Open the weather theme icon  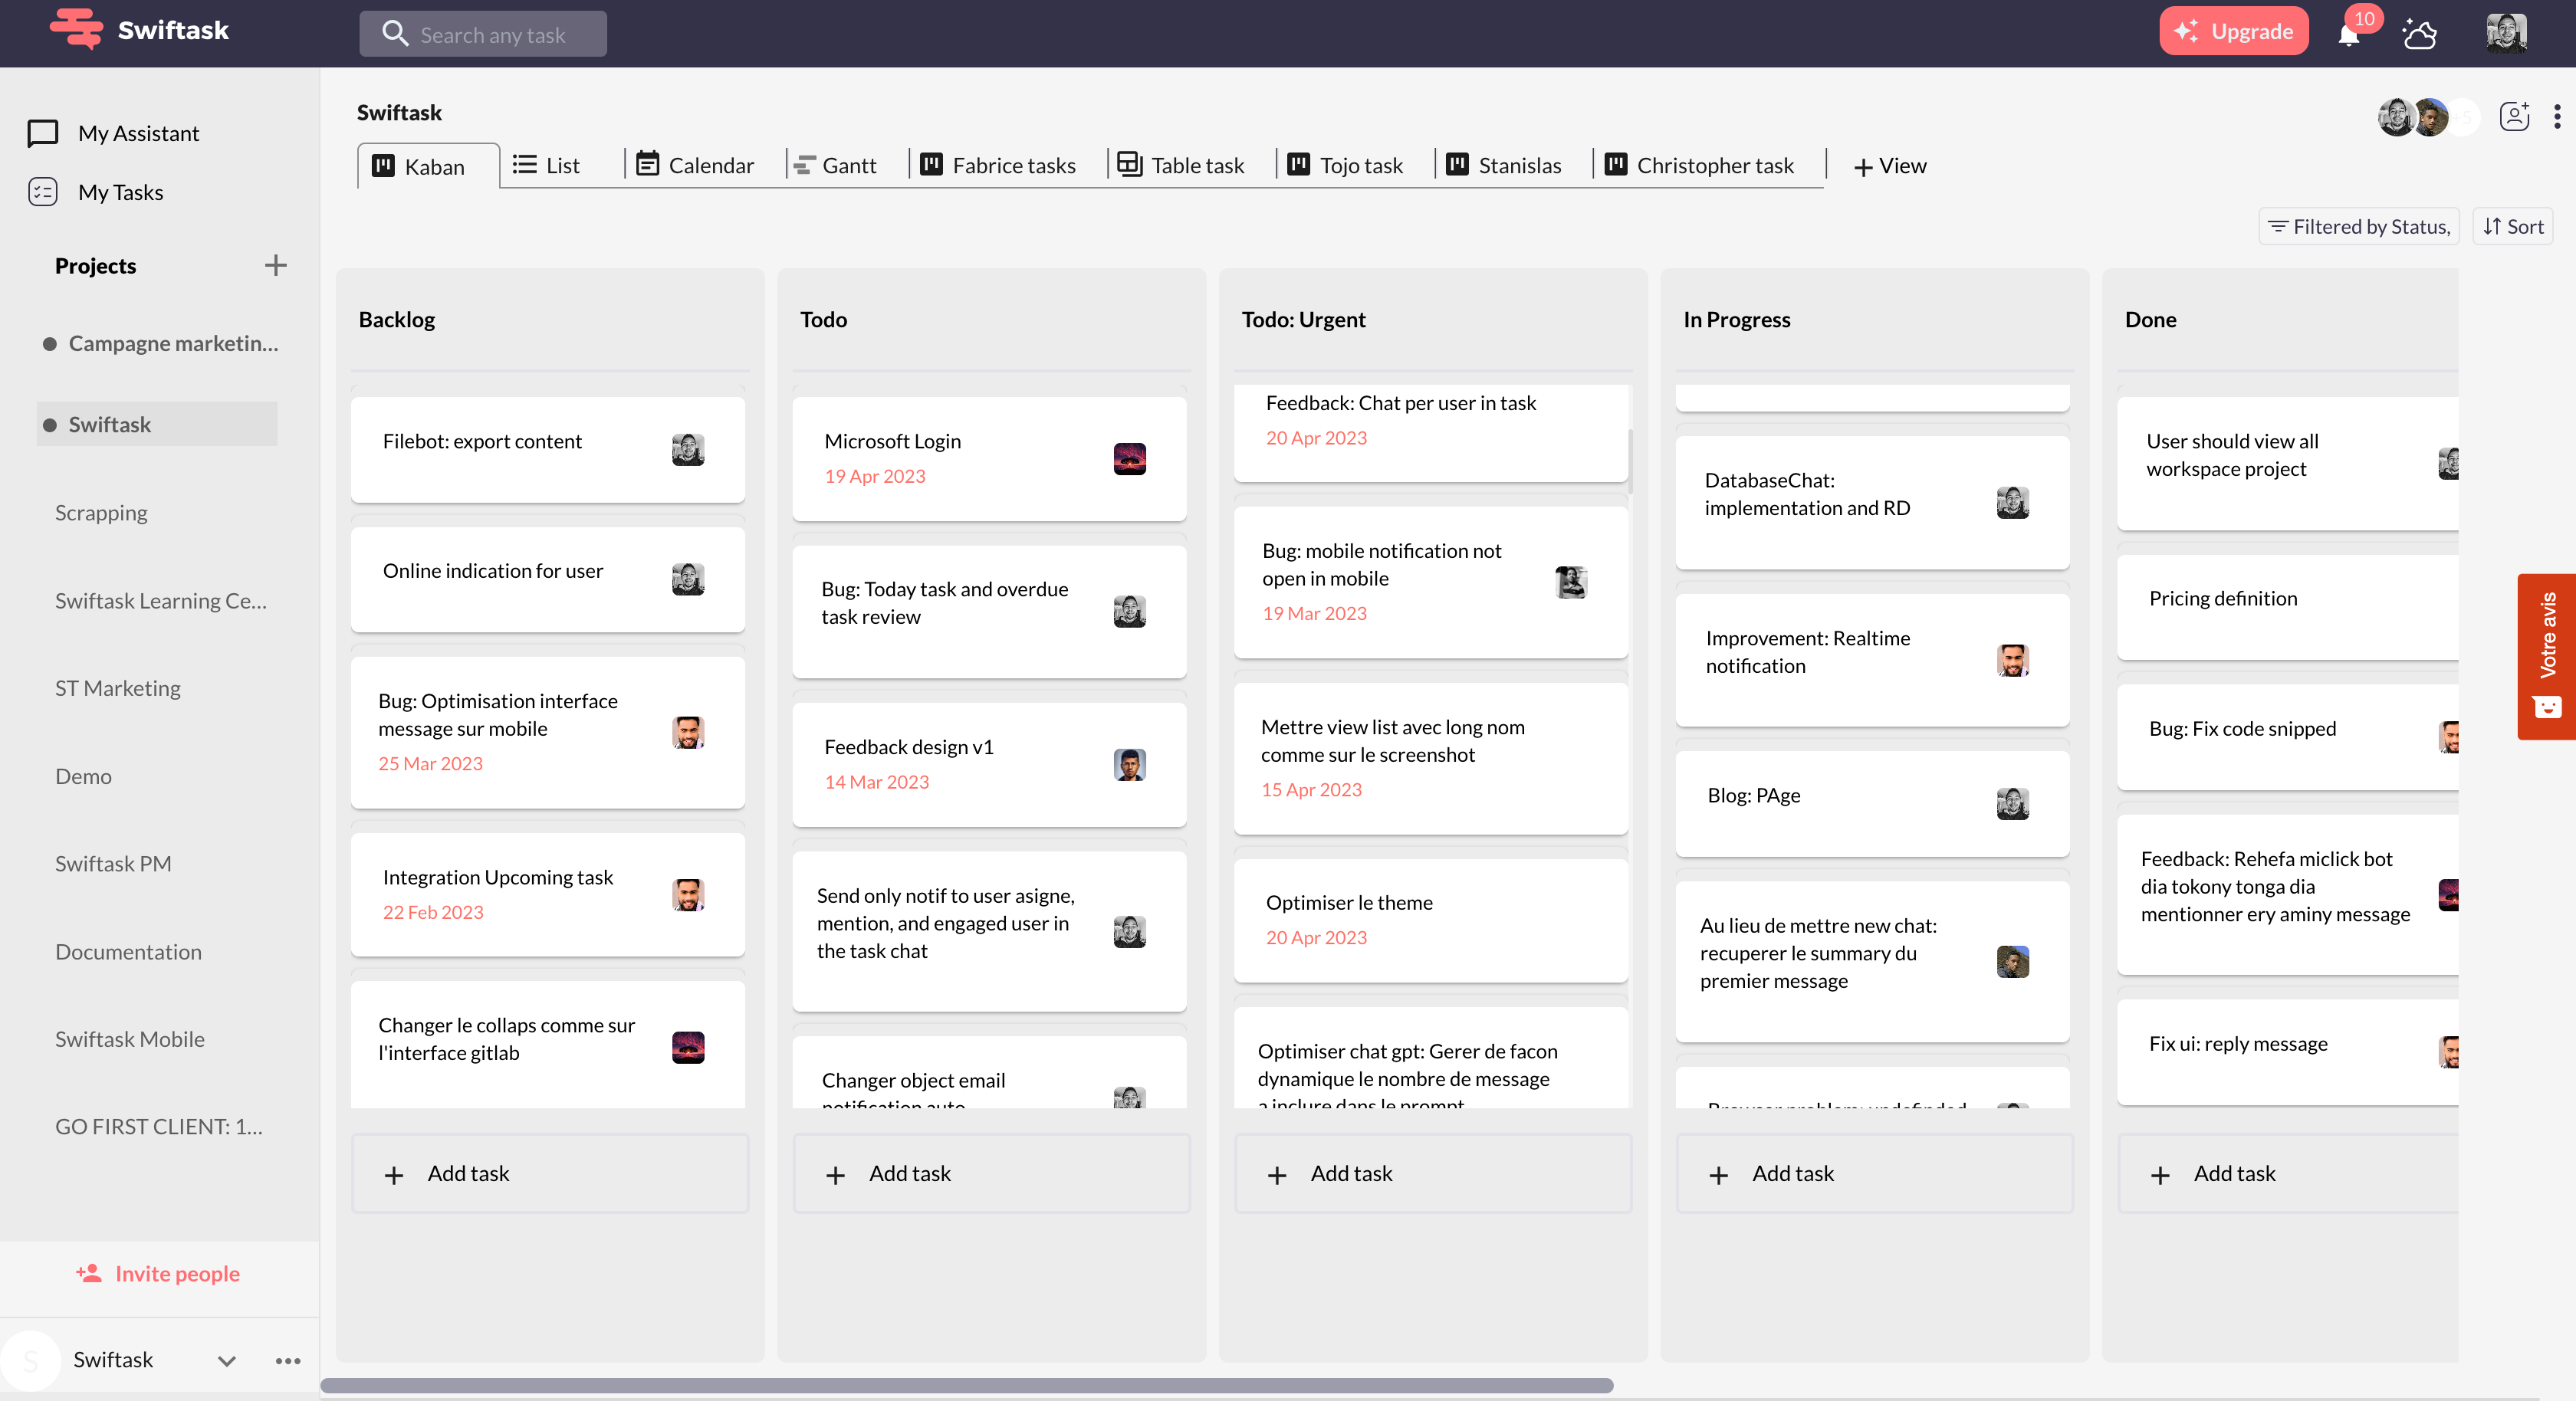(2419, 34)
